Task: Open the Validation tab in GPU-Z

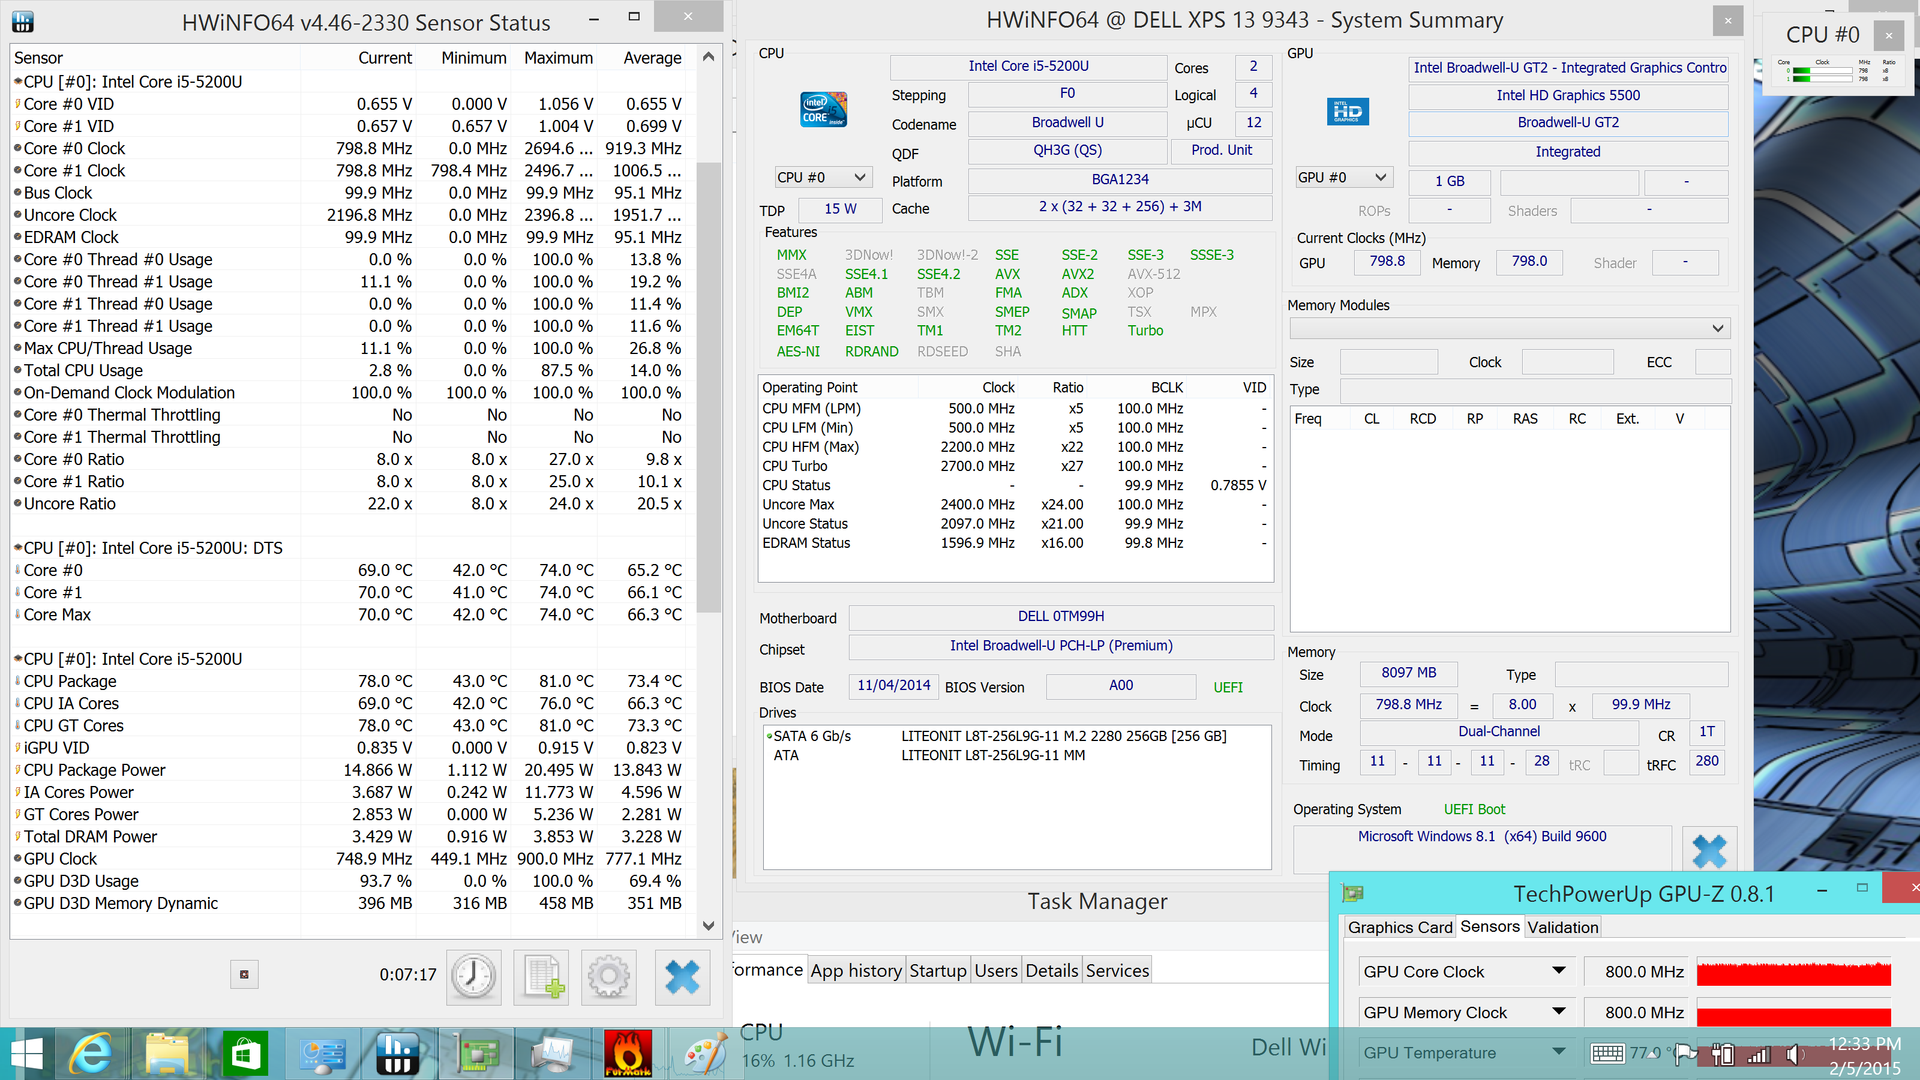Action: [1562, 927]
